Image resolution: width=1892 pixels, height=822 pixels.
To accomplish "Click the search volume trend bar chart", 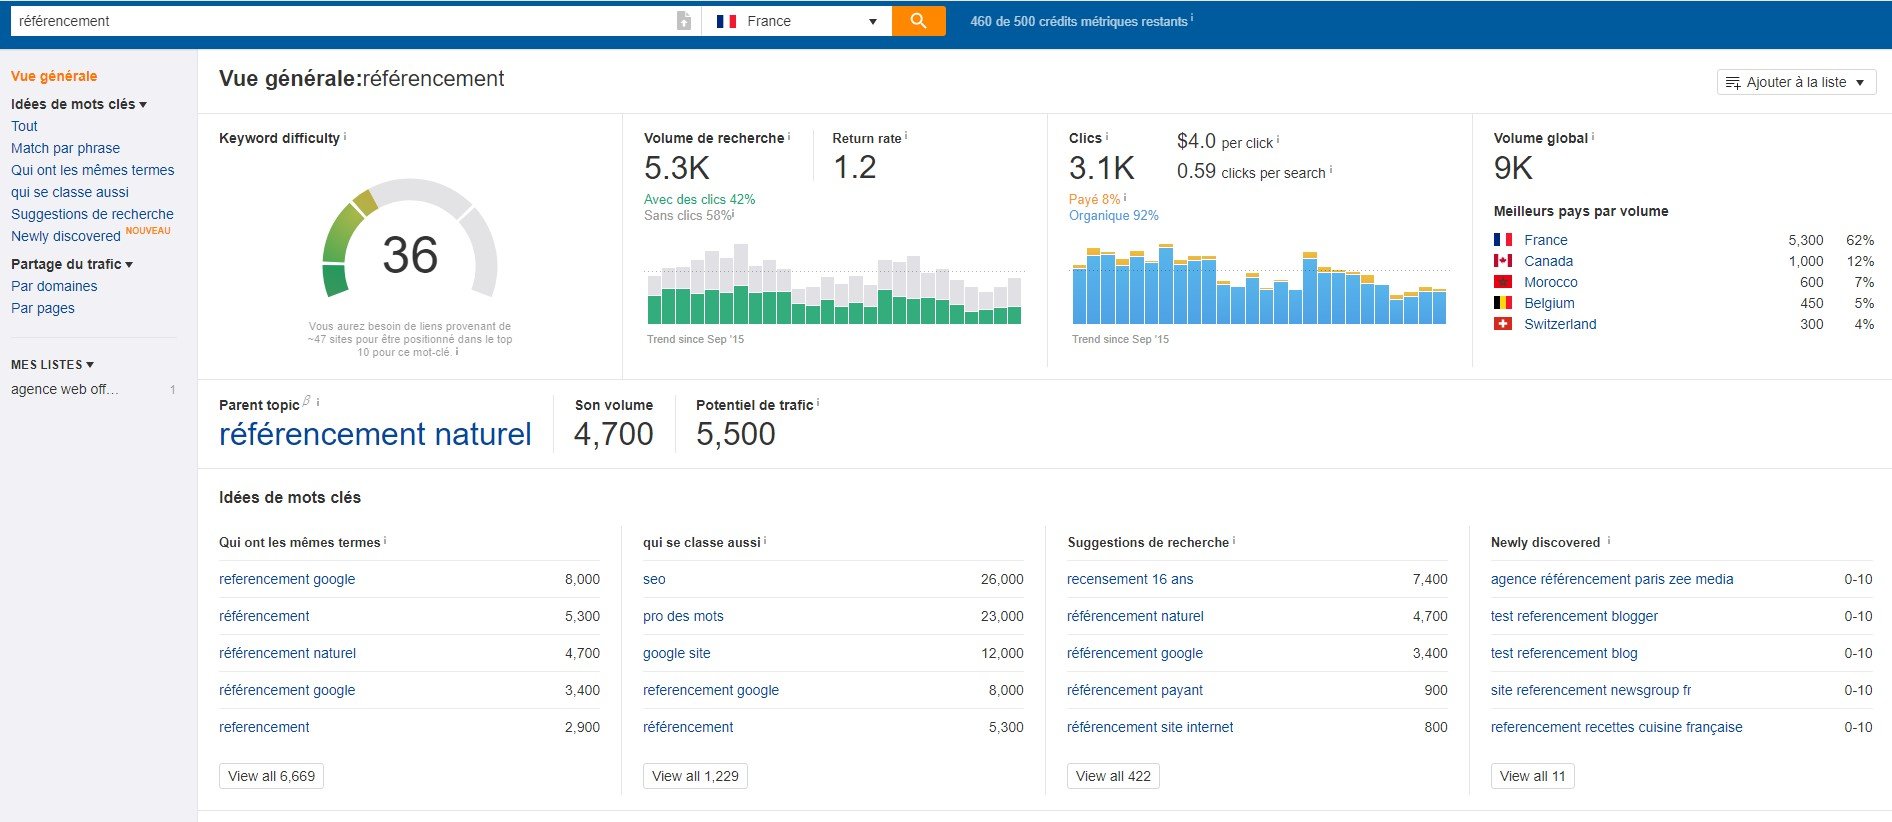I will (835, 284).
